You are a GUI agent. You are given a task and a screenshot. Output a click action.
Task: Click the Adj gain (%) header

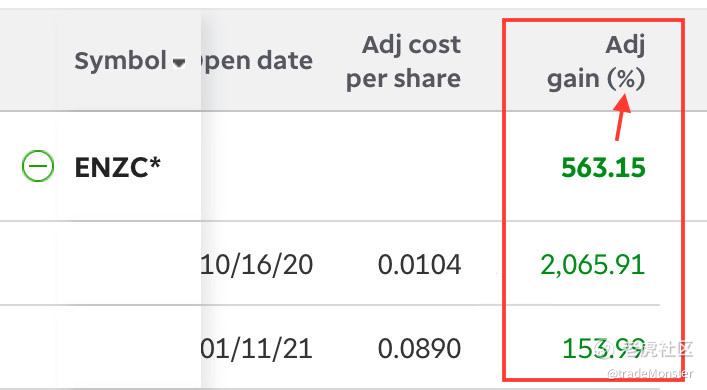[x=596, y=61]
